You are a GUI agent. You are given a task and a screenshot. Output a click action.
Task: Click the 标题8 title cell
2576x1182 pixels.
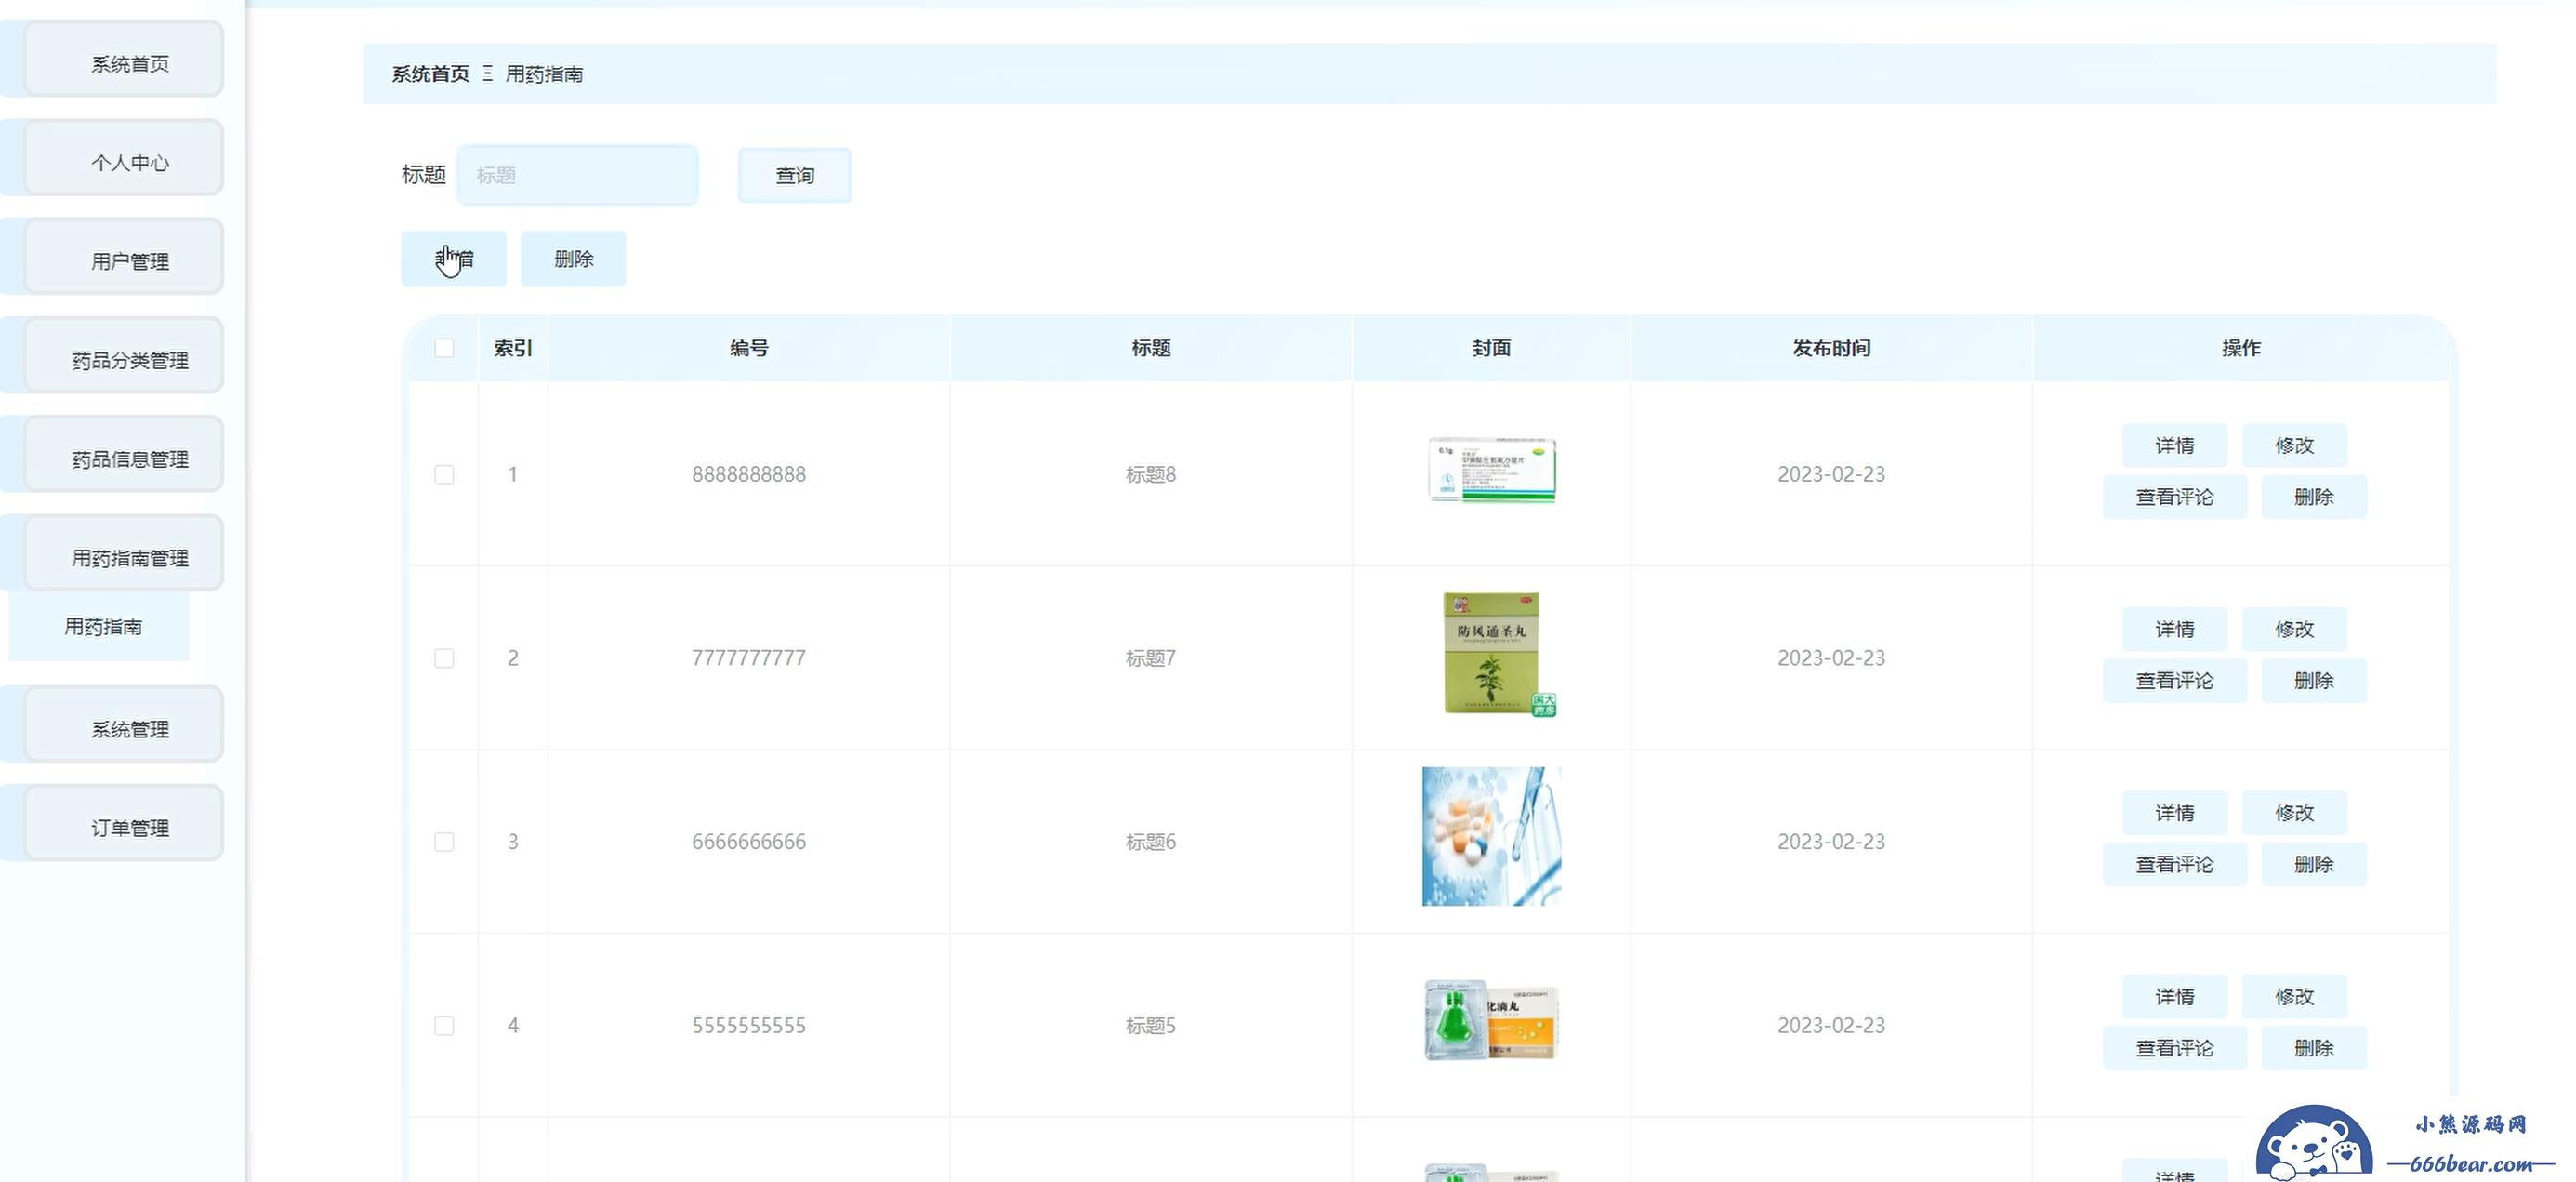click(1151, 475)
